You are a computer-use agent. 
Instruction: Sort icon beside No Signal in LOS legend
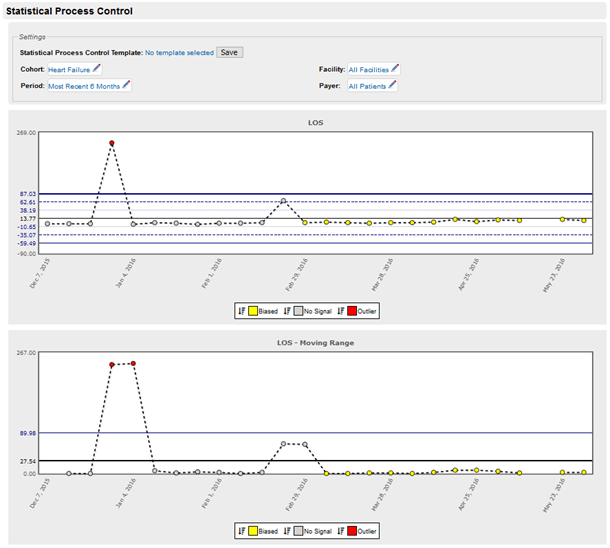click(x=287, y=311)
